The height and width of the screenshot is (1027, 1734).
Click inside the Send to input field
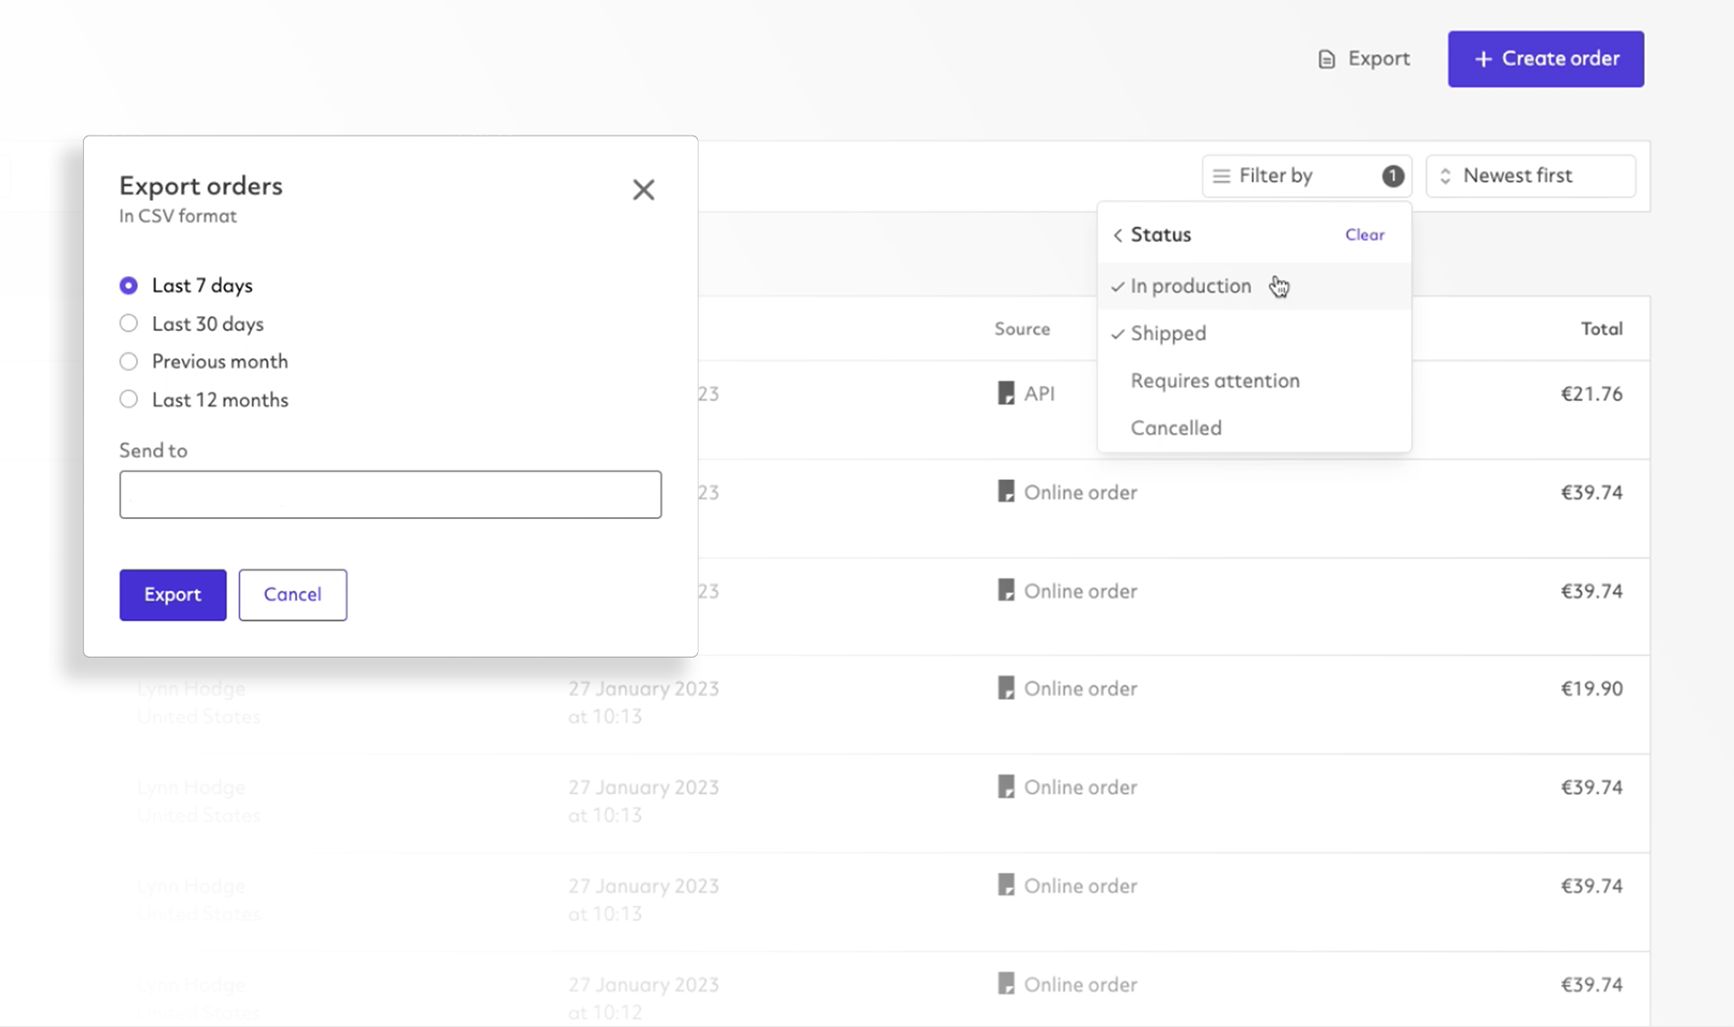[x=390, y=494]
